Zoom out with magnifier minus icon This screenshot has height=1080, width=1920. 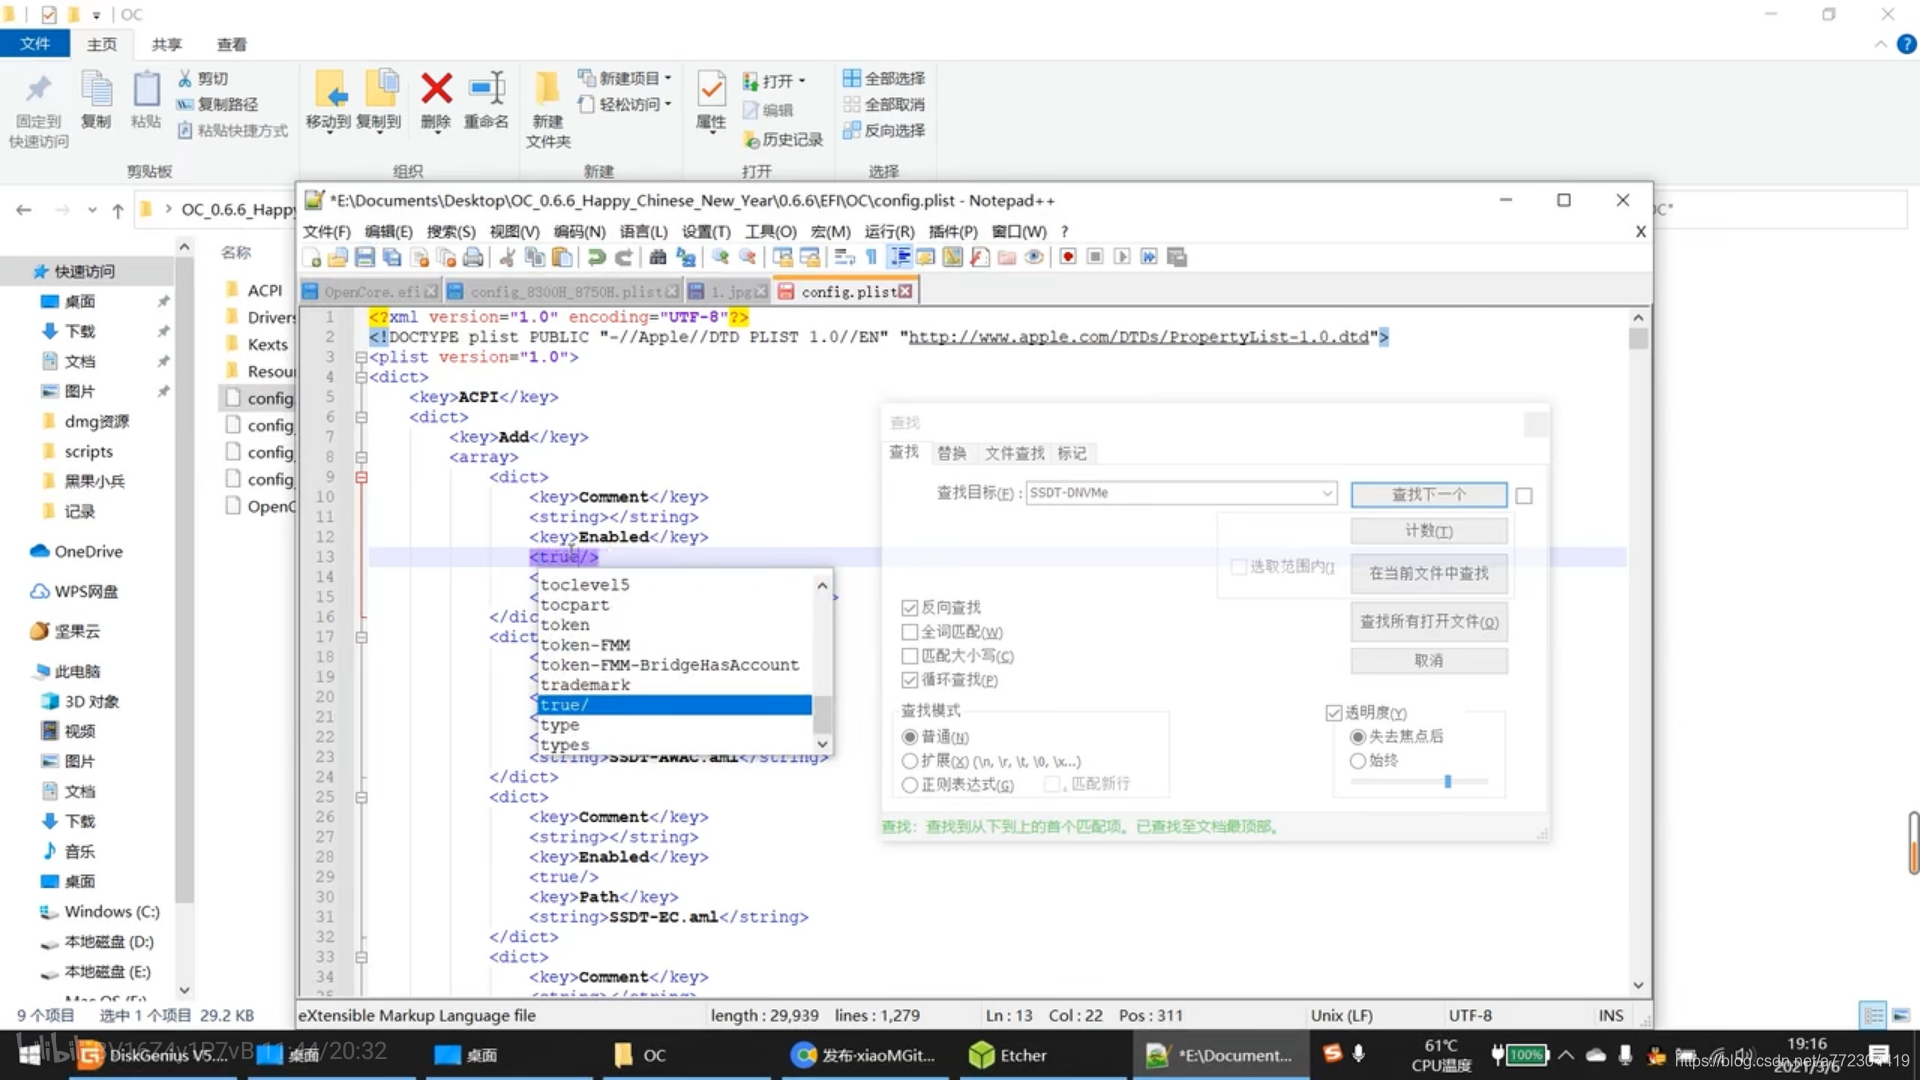click(747, 257)
